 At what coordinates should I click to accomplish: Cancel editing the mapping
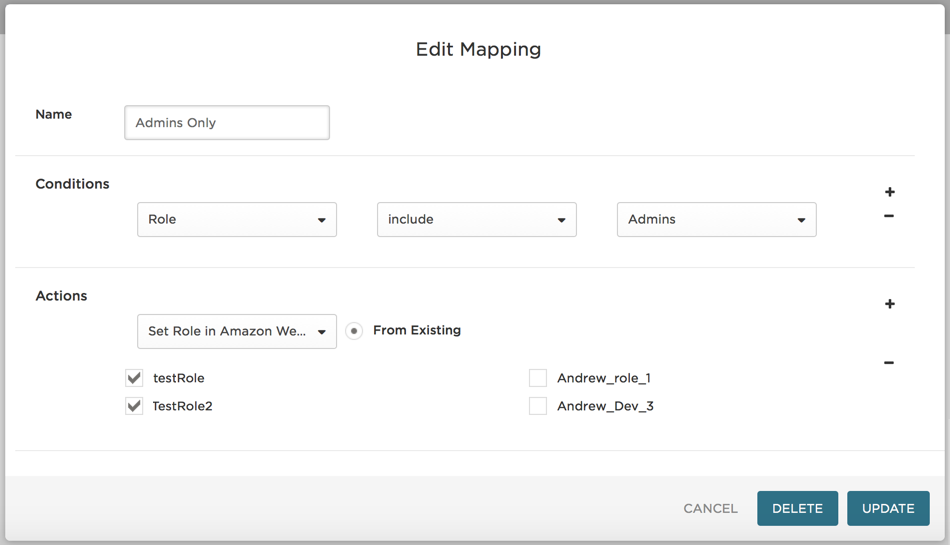711,509
